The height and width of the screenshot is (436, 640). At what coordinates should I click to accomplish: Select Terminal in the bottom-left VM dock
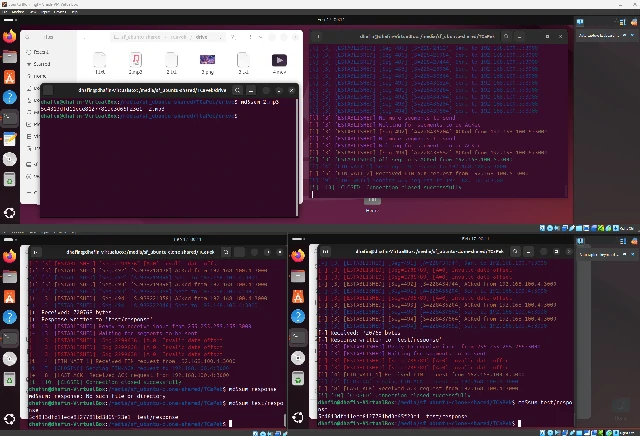pos(9,338)
